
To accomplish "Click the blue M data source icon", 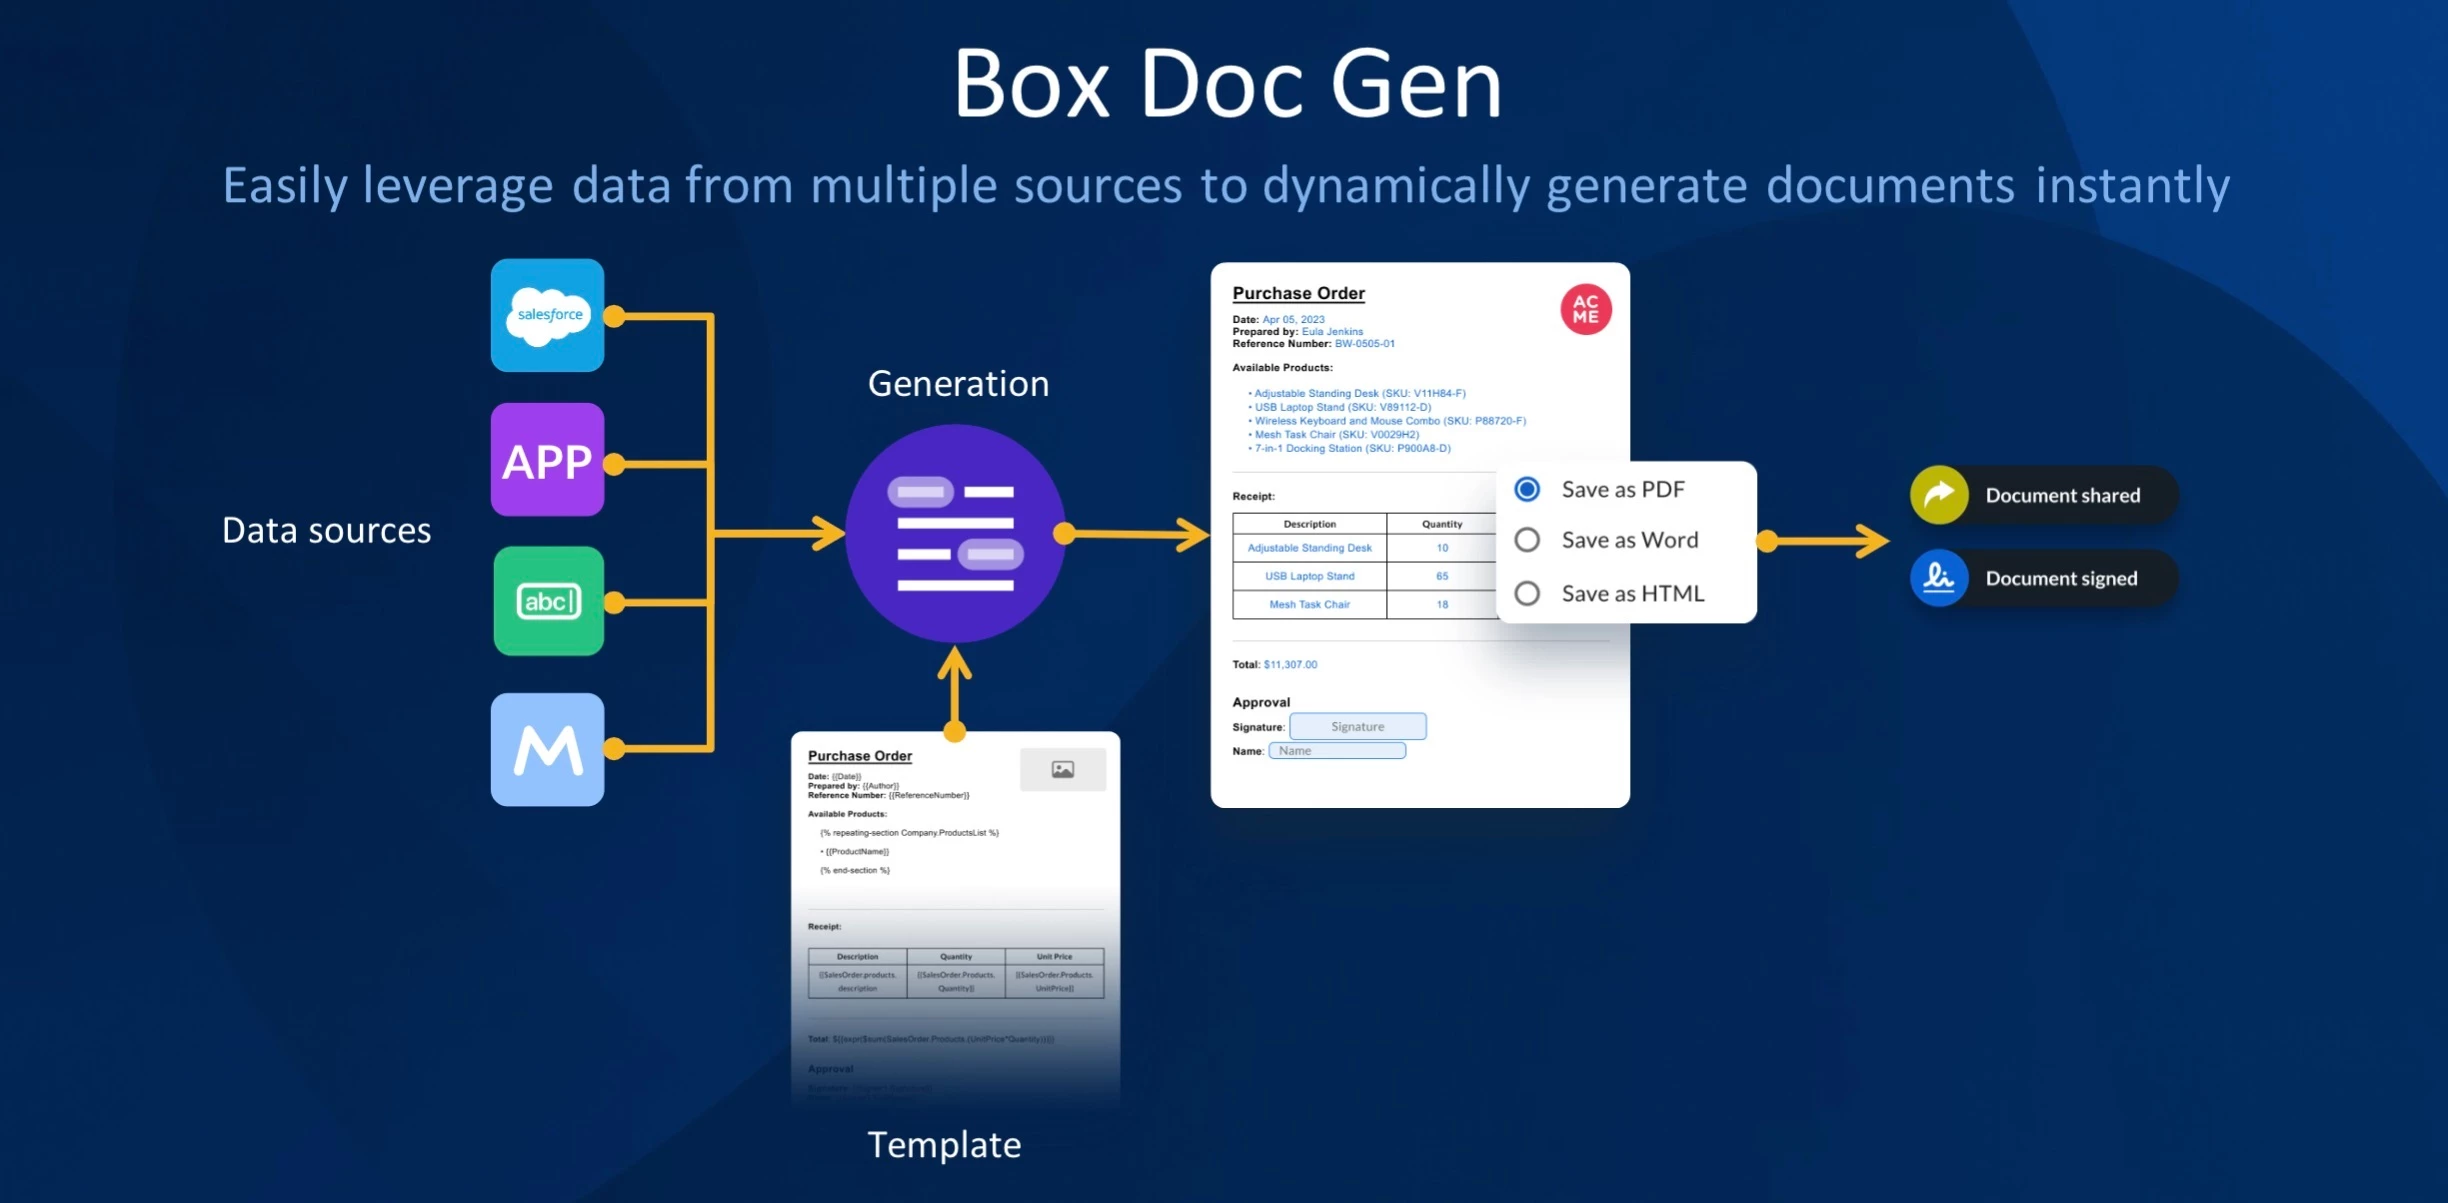I will pyautogui.click(x=546, y=748).
